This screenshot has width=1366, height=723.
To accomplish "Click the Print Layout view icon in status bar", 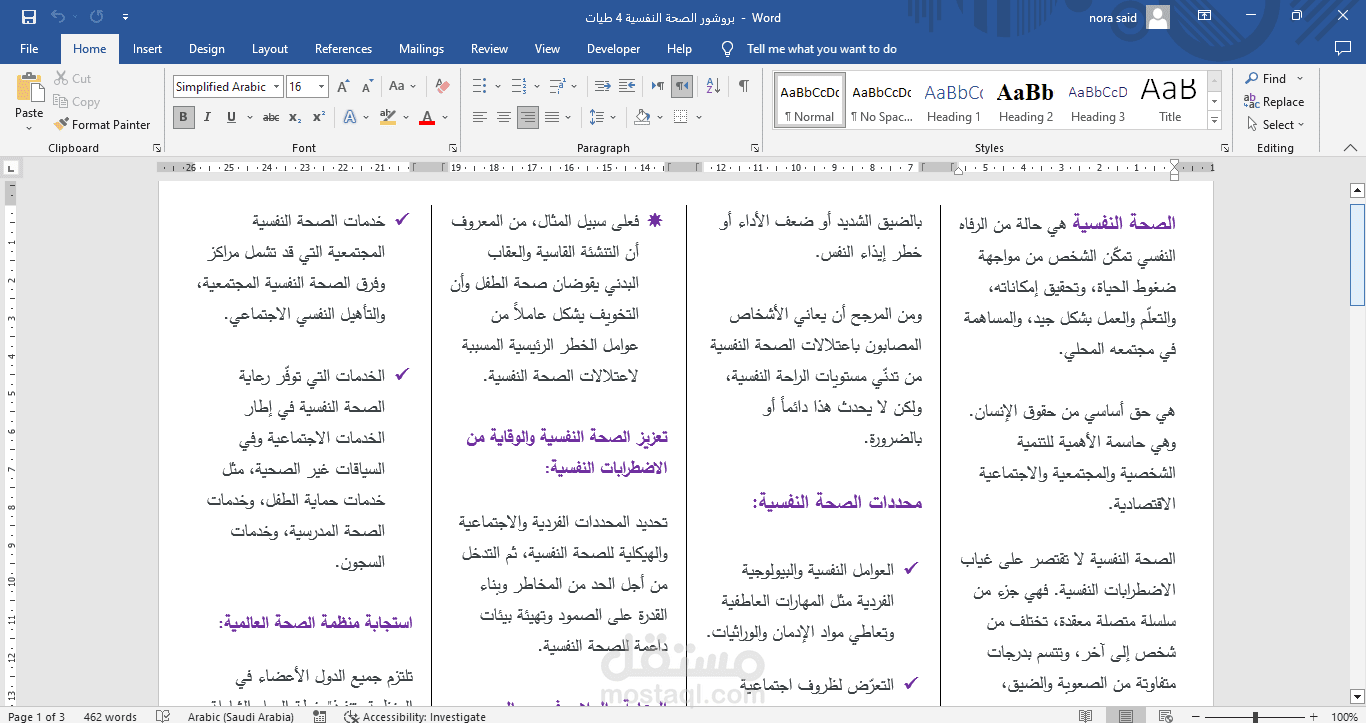I will pyautogui.click(x=1126, y=716).
